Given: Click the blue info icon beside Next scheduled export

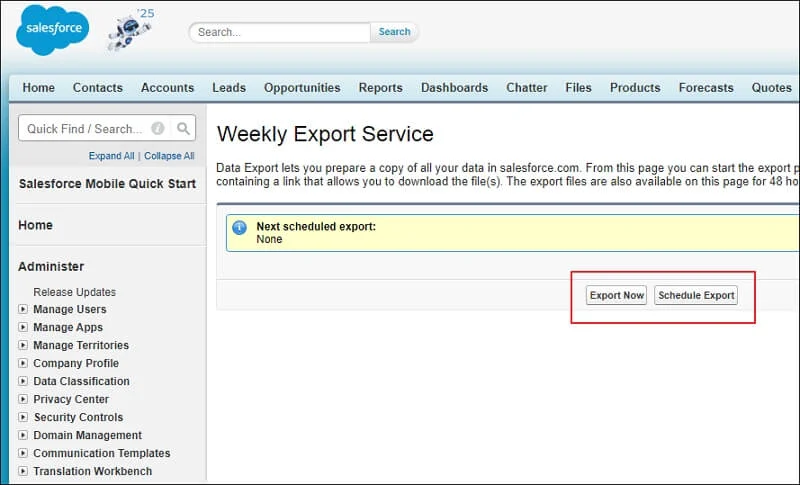Looking at the screenshot, I should [239, 227].
